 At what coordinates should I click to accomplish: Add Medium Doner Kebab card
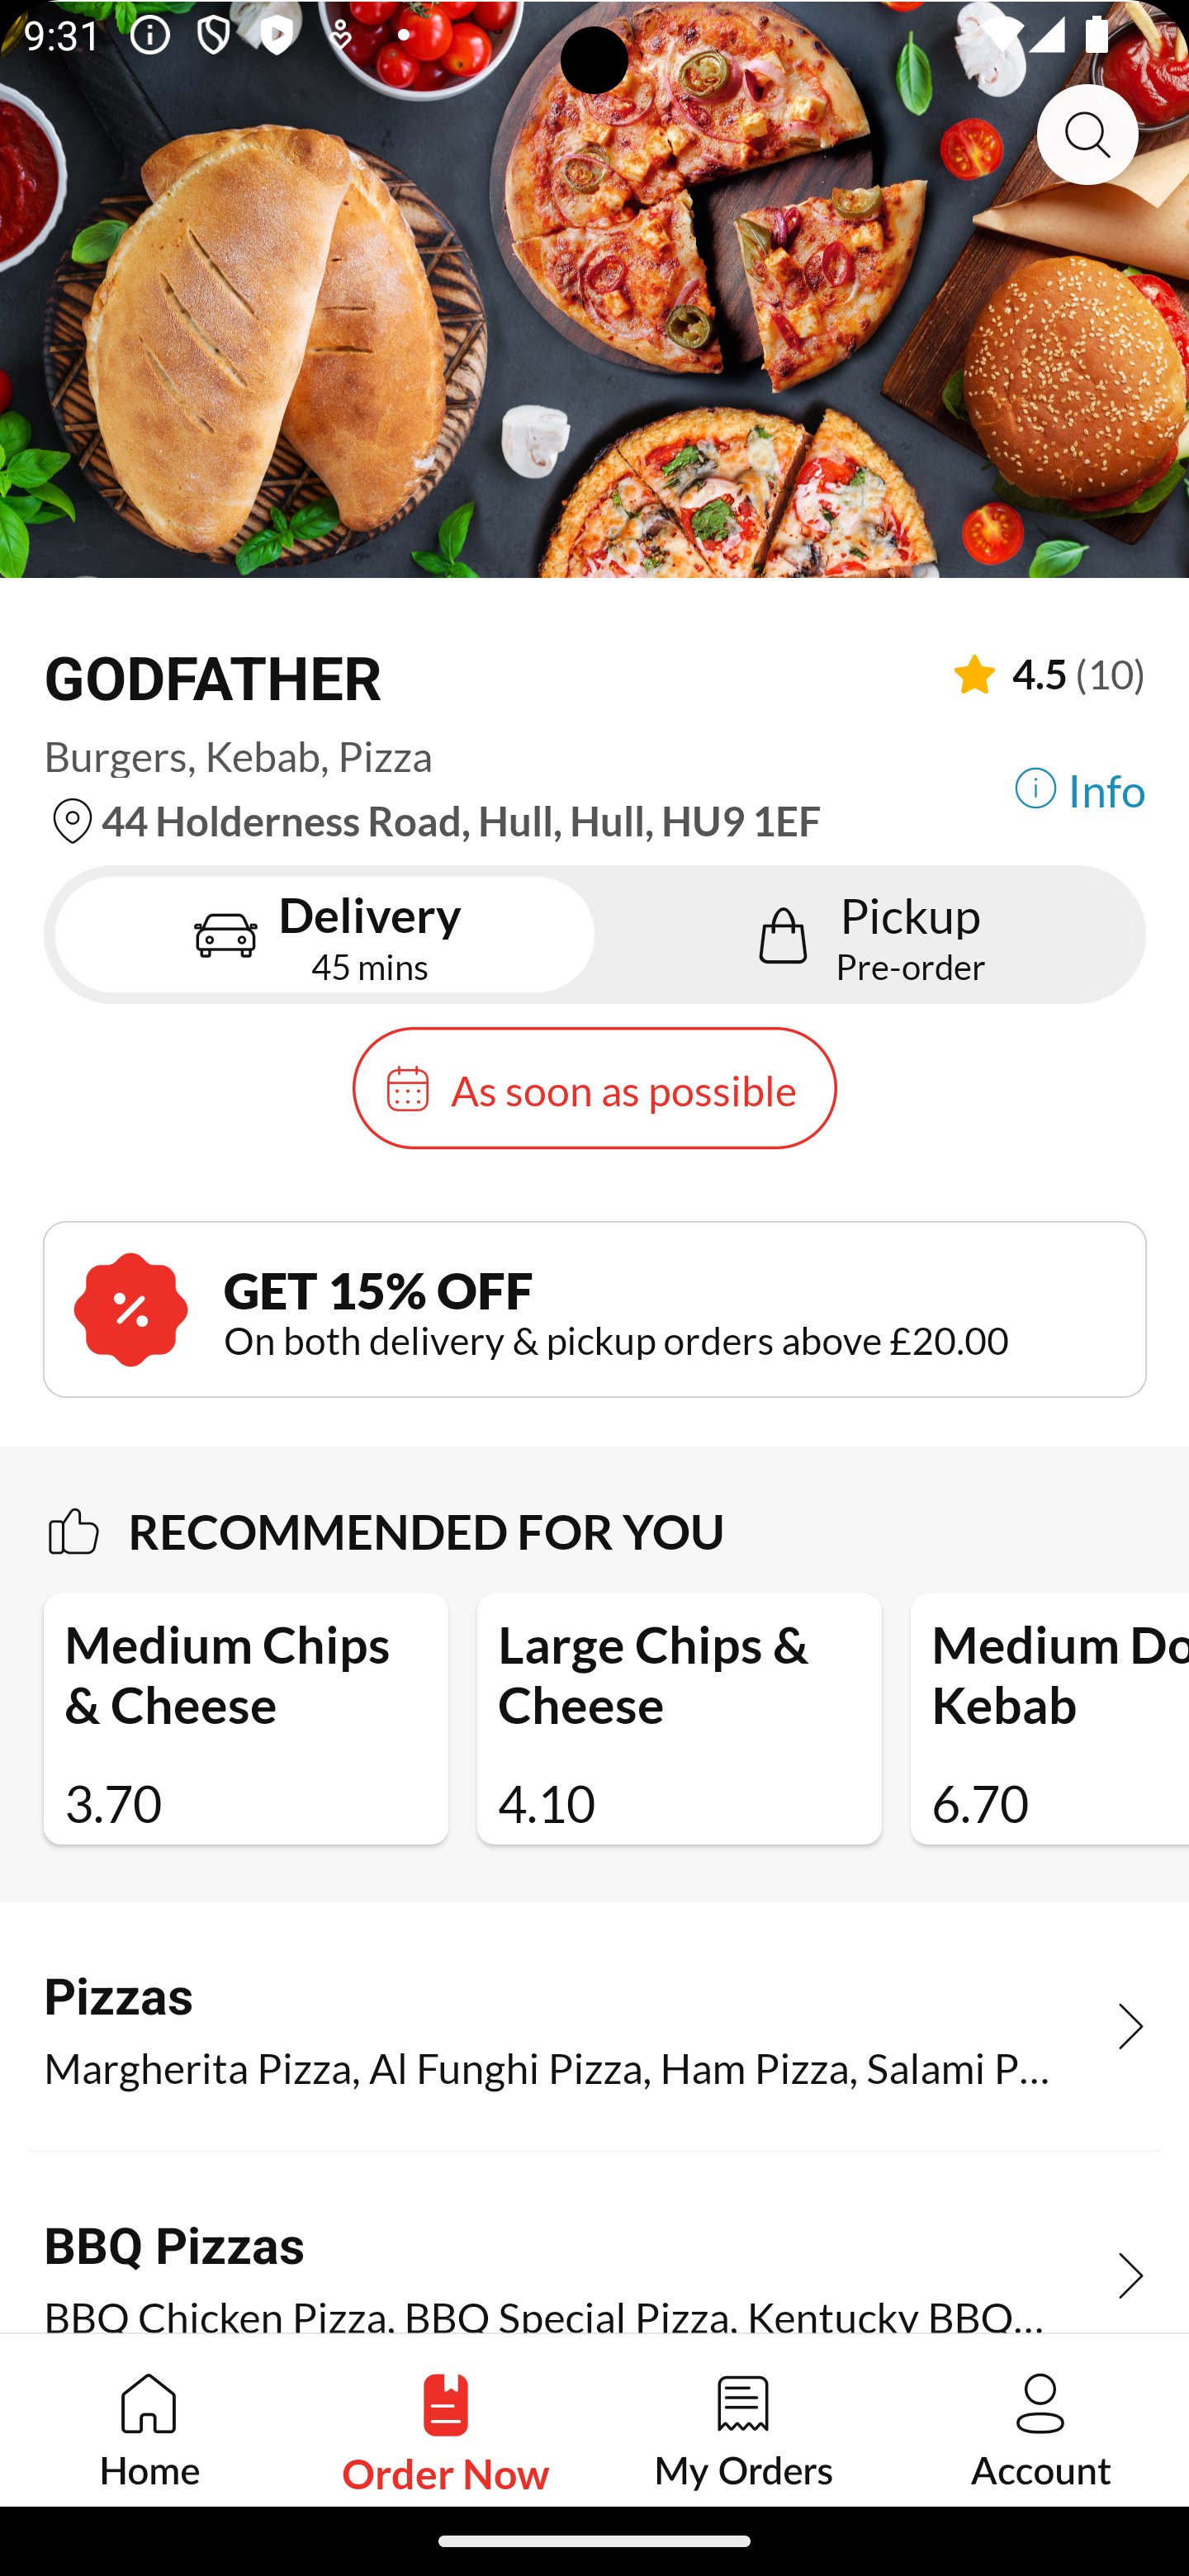[1050, 1718]
